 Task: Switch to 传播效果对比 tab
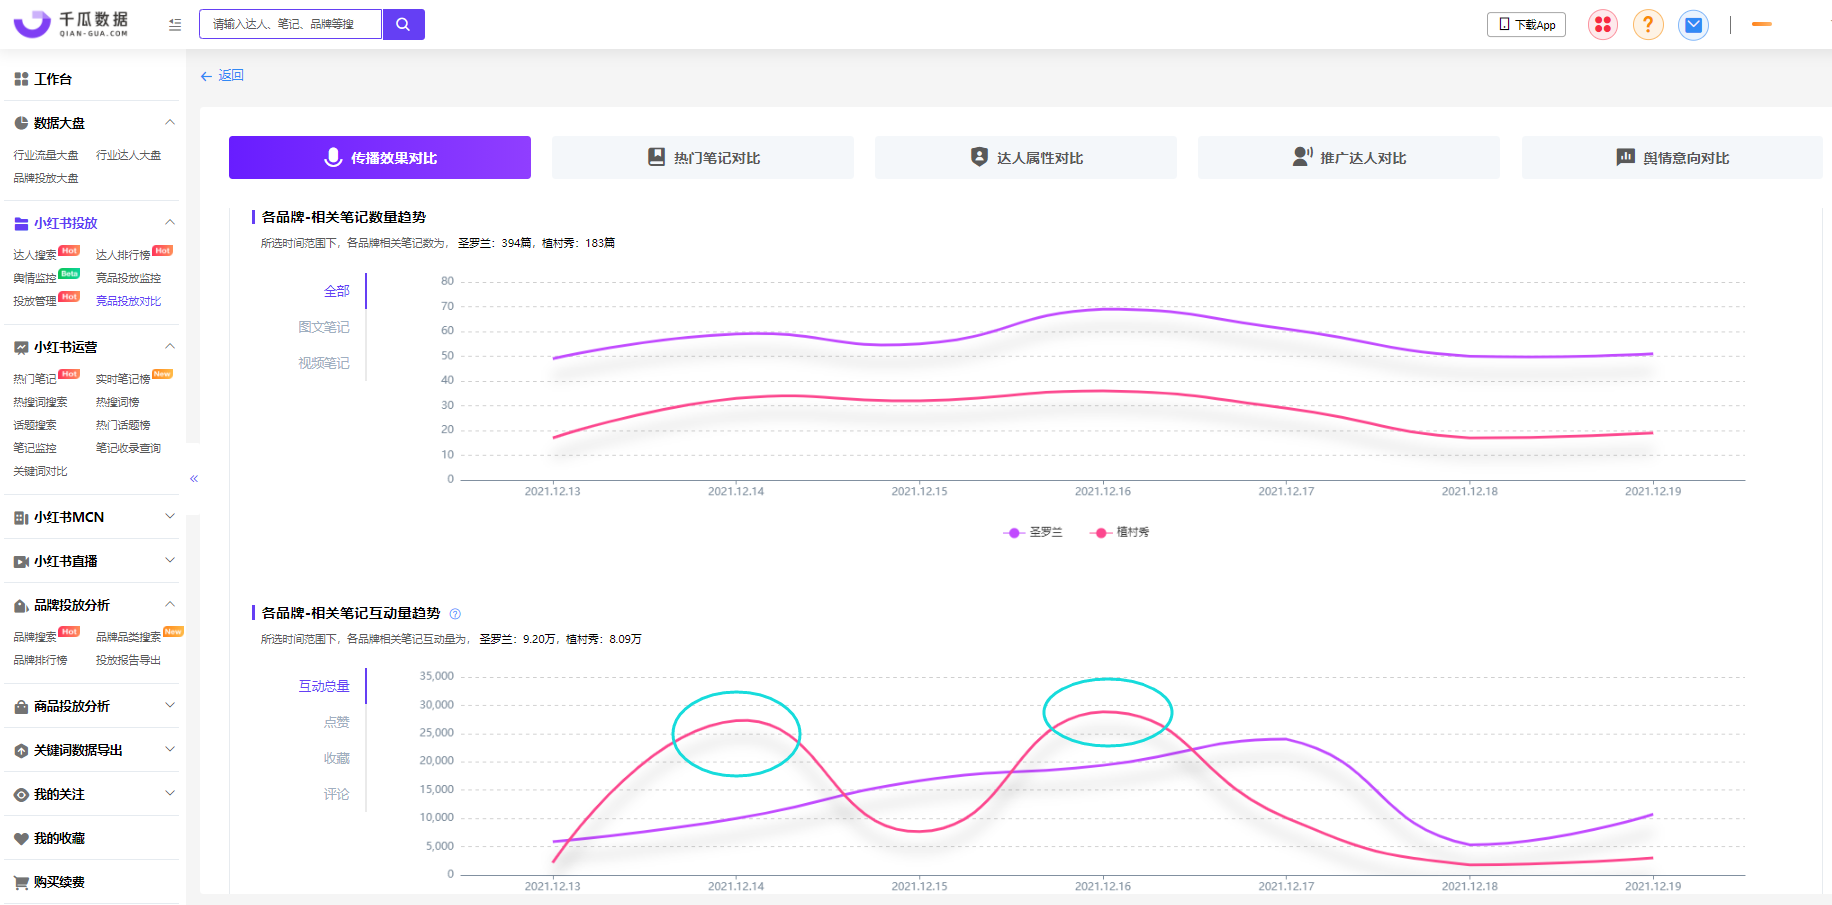380,158
